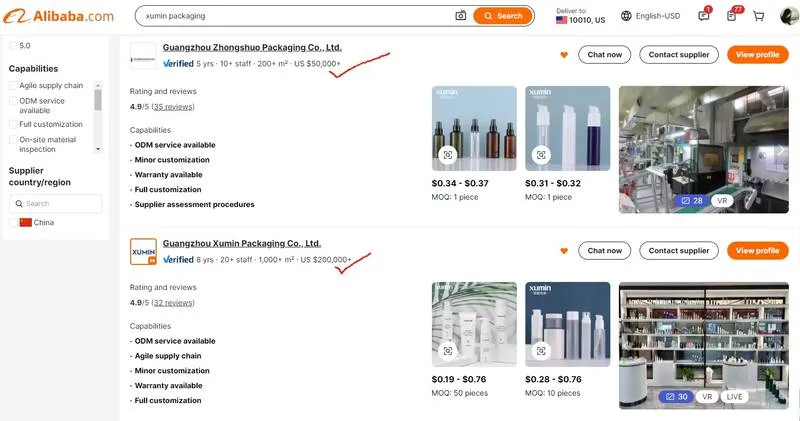Viewport: 800px width, 421px height.
Task: Click Chat now for Guangzhou Zhongshuo Packaging
Action: [604, 55]
